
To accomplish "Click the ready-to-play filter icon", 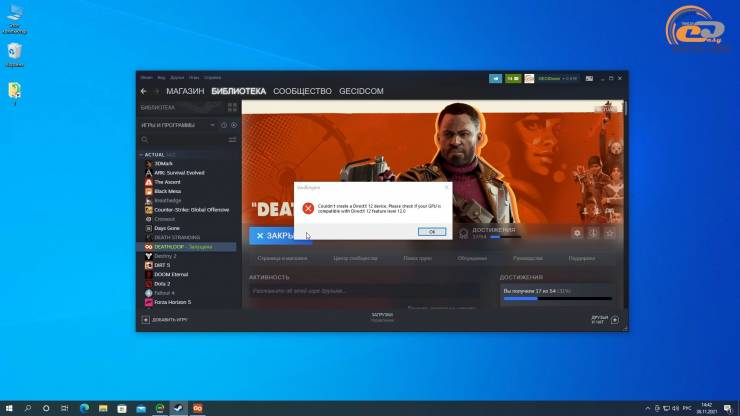I will 234,125.
